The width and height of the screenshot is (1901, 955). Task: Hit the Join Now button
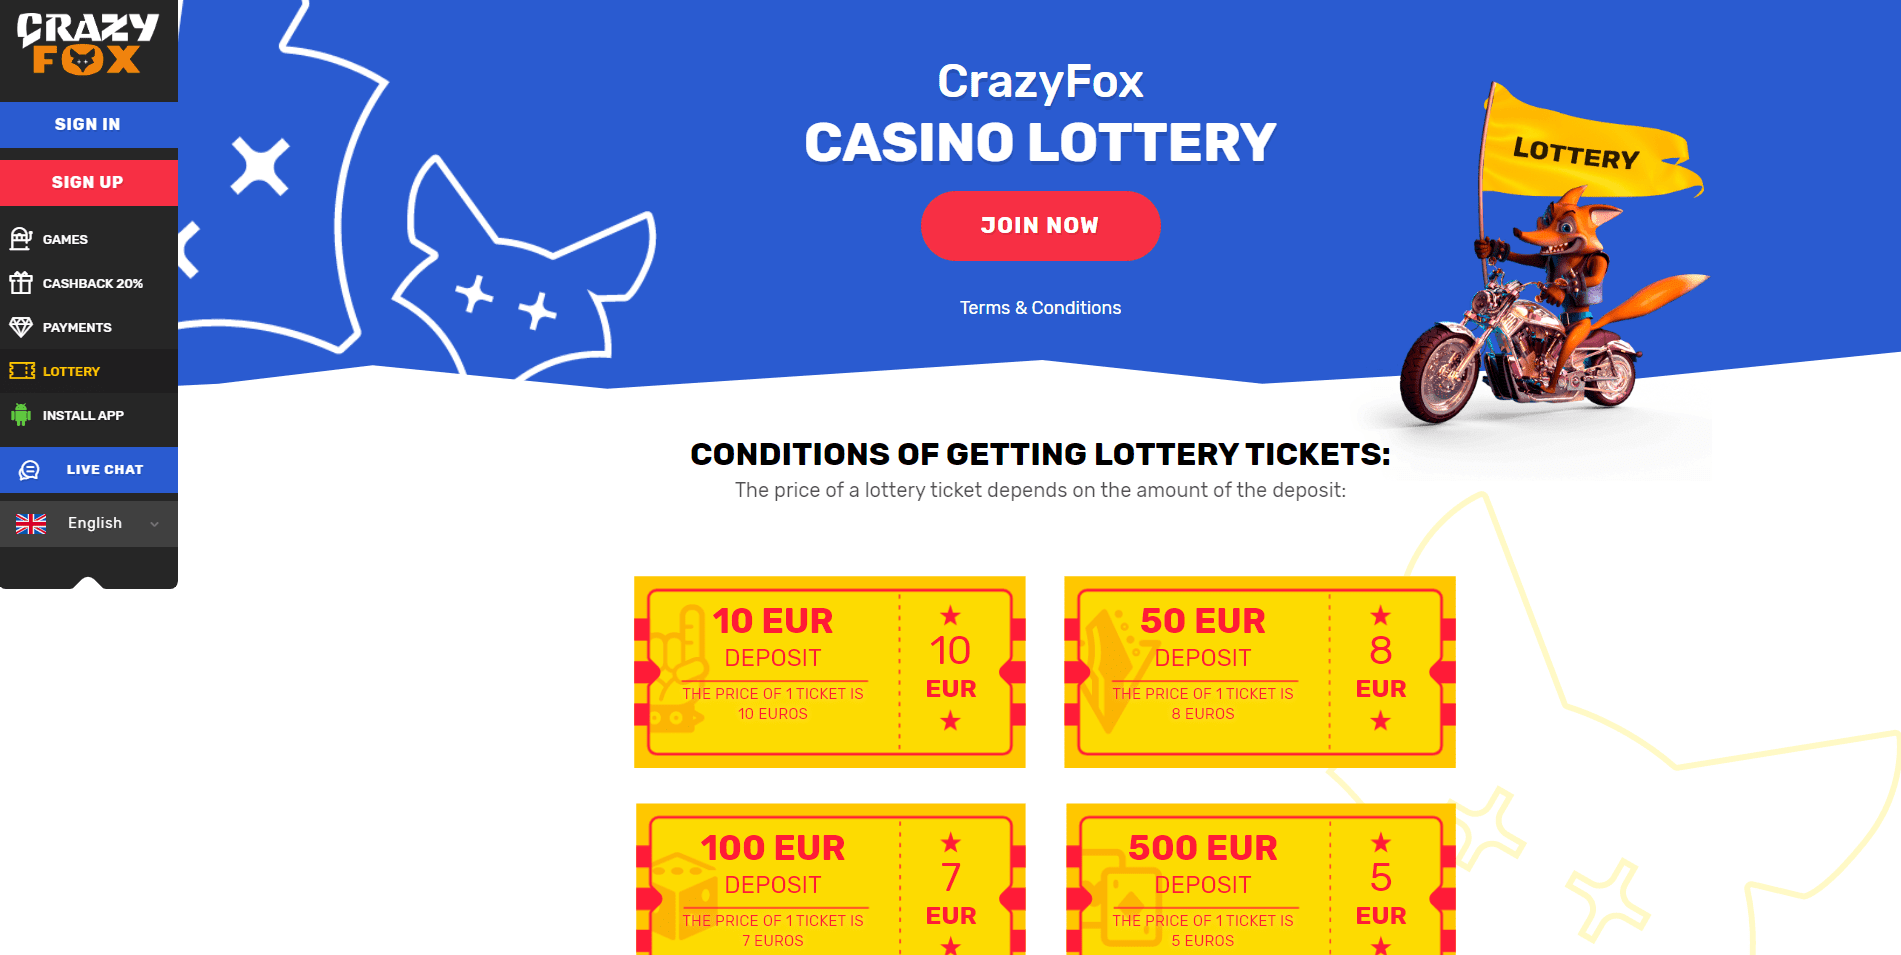[x=1040, y=226]
